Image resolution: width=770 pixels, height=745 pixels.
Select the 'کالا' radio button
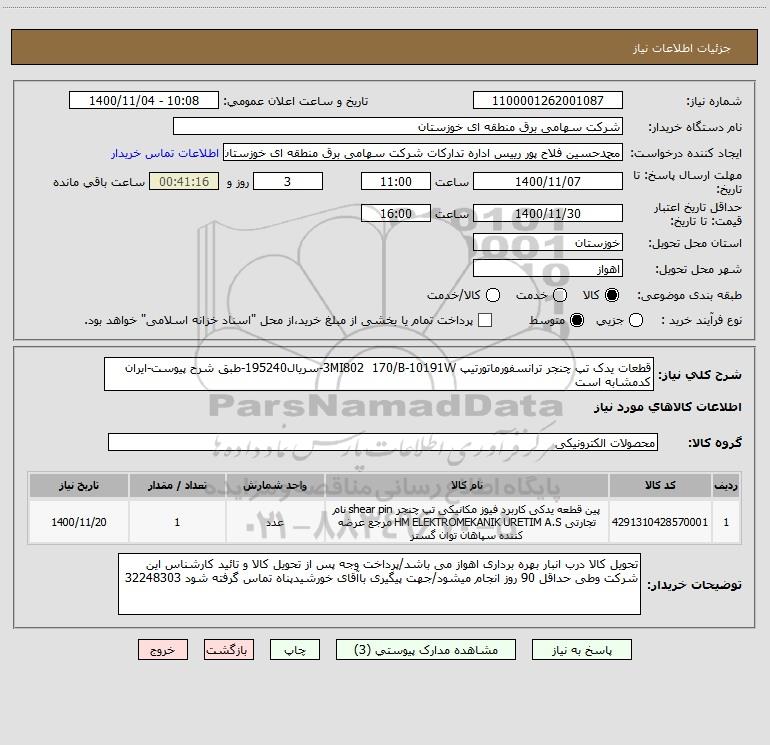pyautogui.click(x=612, y=295)
